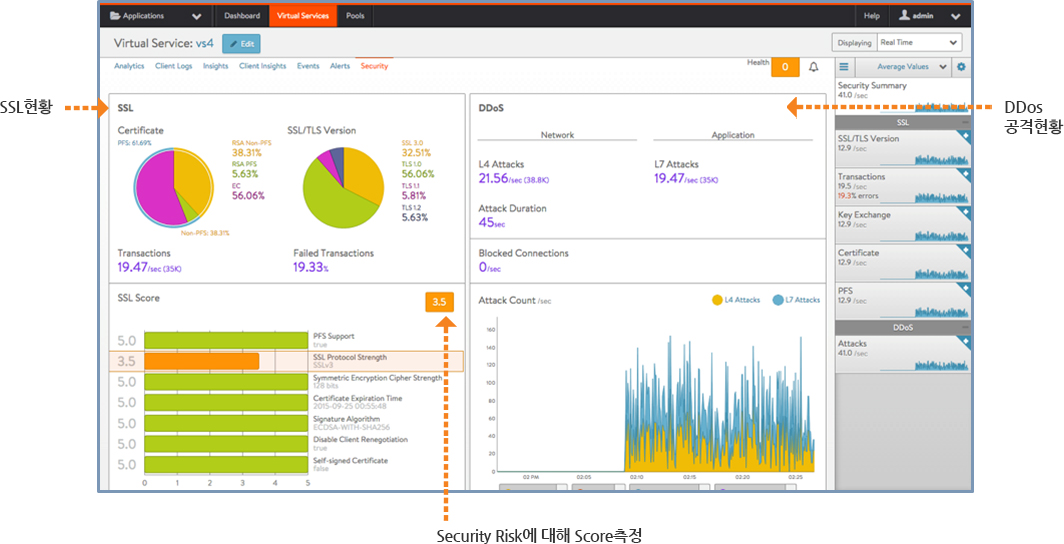Switch to the Client Logs sub-tab
The image size is (1064, 544).
click(173, 66)
